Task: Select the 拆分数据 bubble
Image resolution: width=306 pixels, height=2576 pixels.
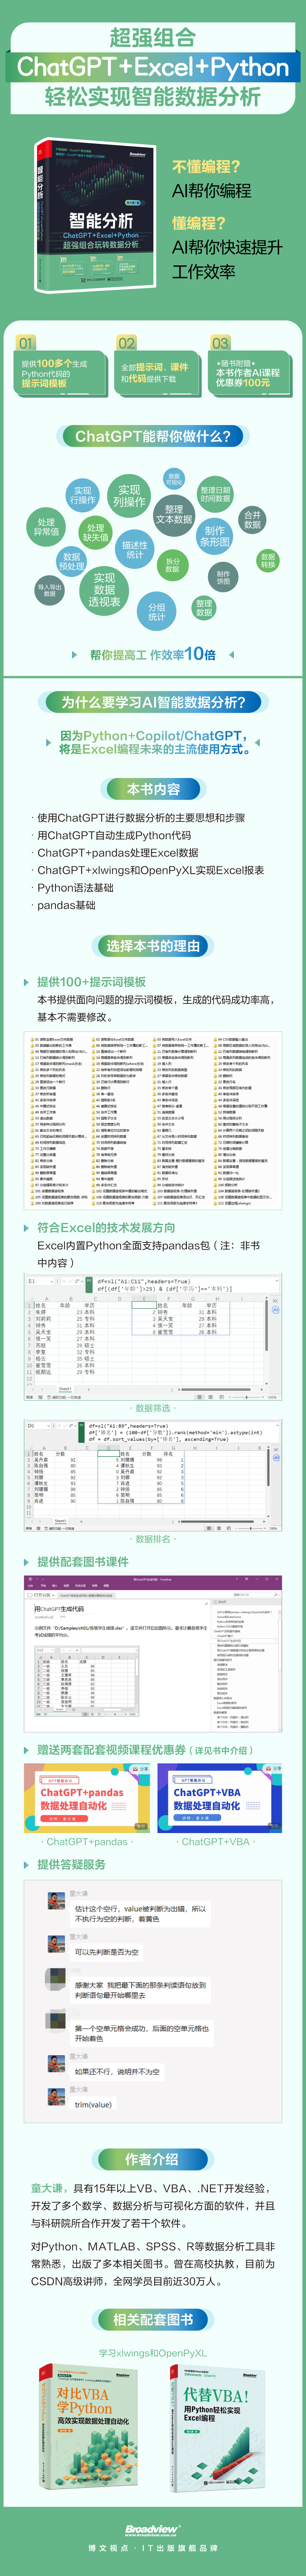Action: coord(173,565)
